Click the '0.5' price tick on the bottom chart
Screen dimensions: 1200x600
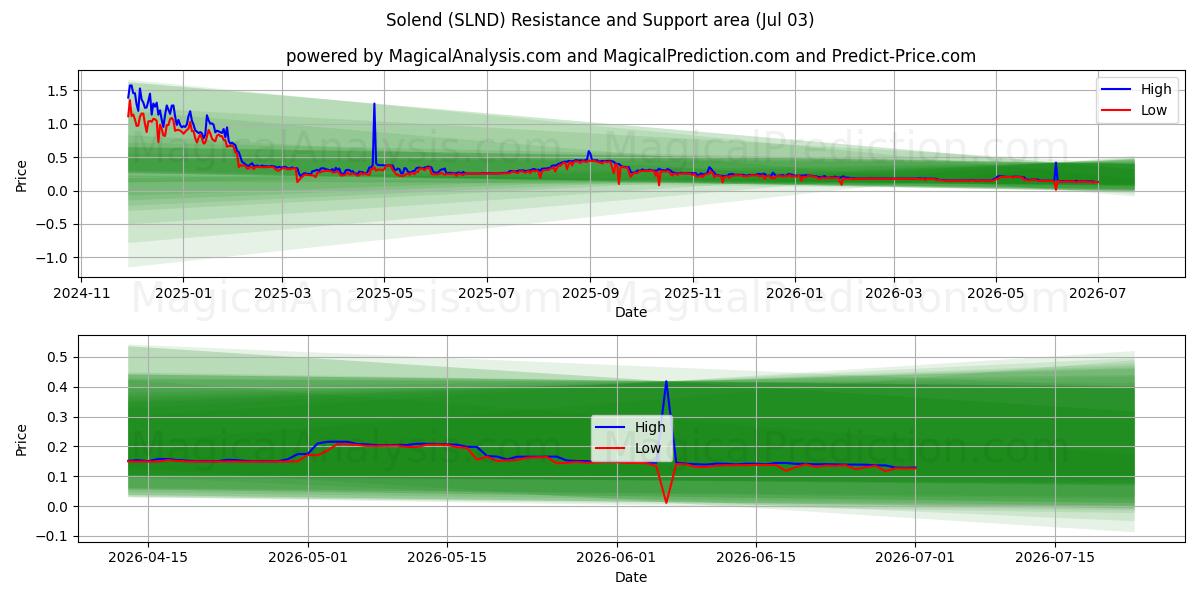point(57,357)
